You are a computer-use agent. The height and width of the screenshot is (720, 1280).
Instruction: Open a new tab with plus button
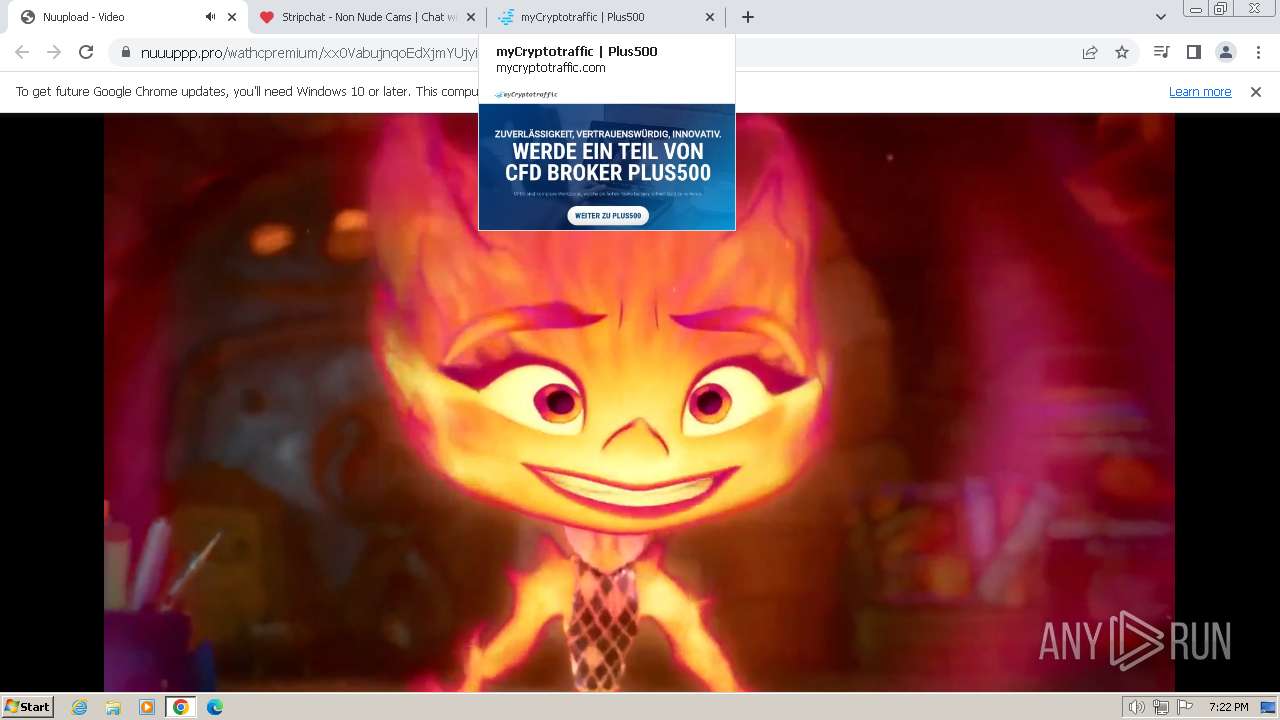pos(748,17)
